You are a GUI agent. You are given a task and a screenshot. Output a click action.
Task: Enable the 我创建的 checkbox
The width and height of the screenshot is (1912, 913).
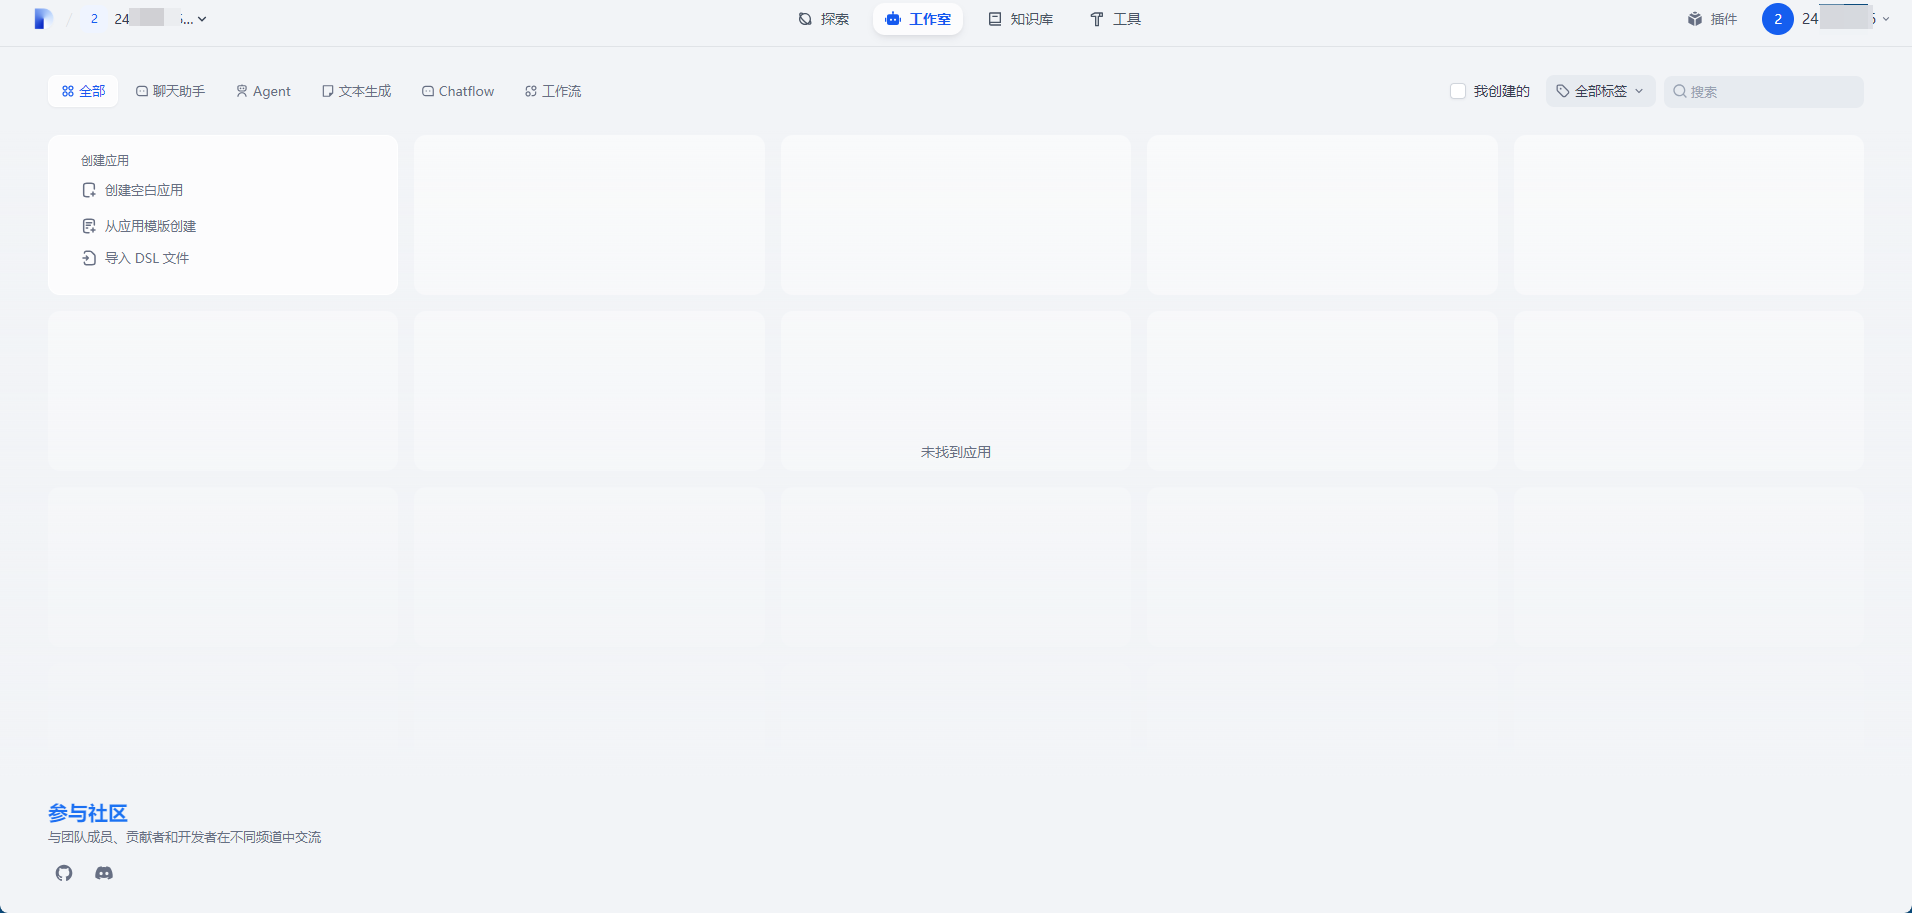[x=1458, y=91]
